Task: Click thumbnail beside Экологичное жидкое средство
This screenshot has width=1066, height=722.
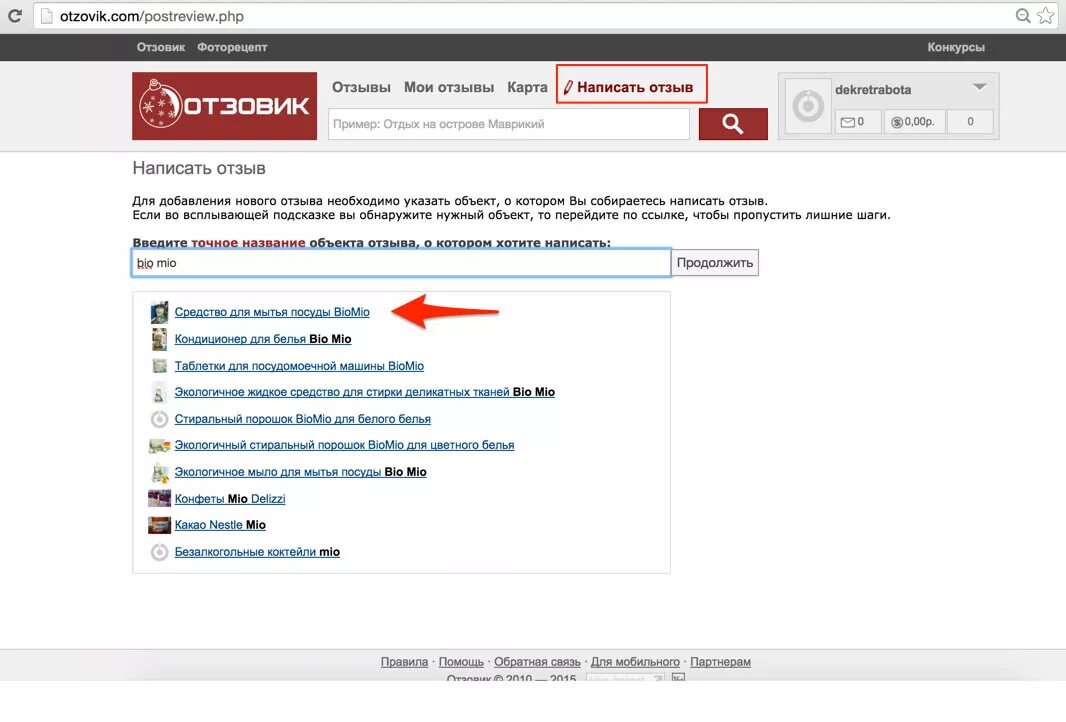Action: coord(159,392)
